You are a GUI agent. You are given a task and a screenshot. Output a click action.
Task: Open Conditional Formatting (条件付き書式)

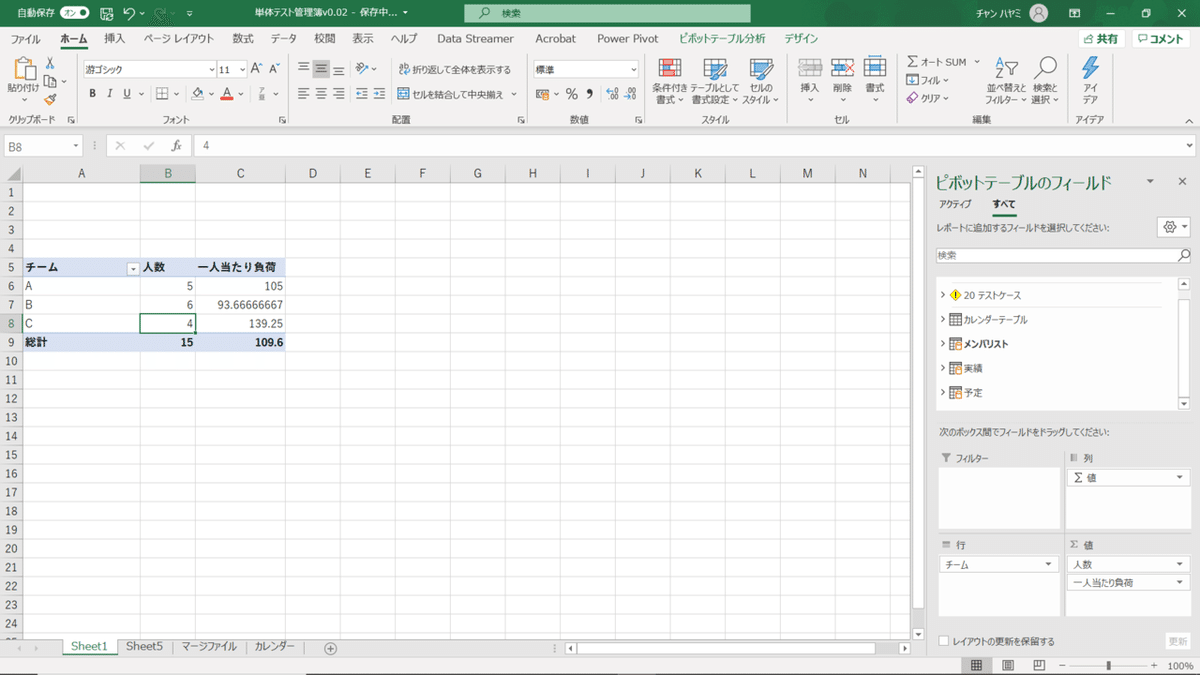pos(670,80)
